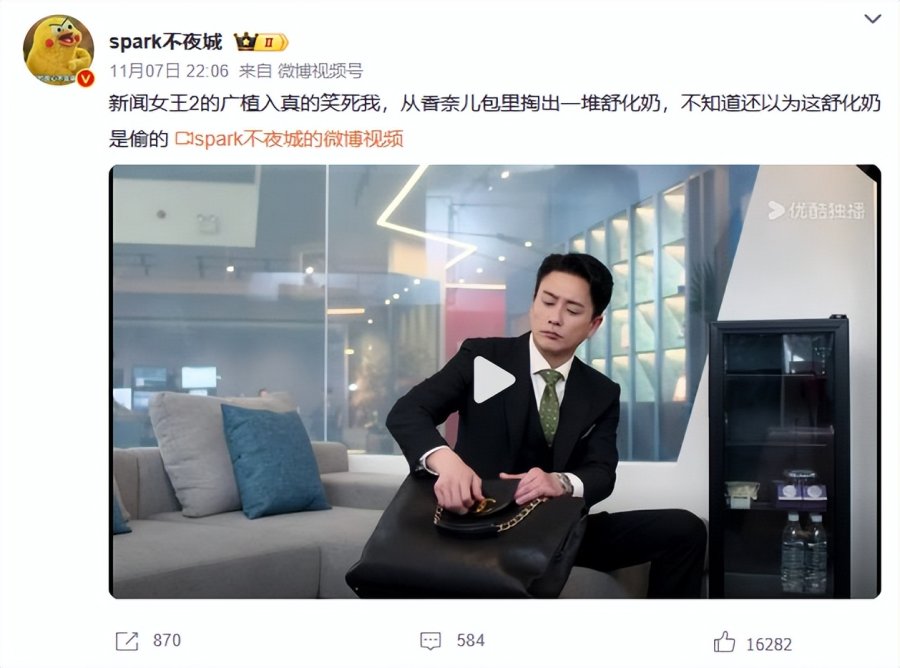900x668 pixels.
Task: Click the repost count 870
Action: click(167, 640)
